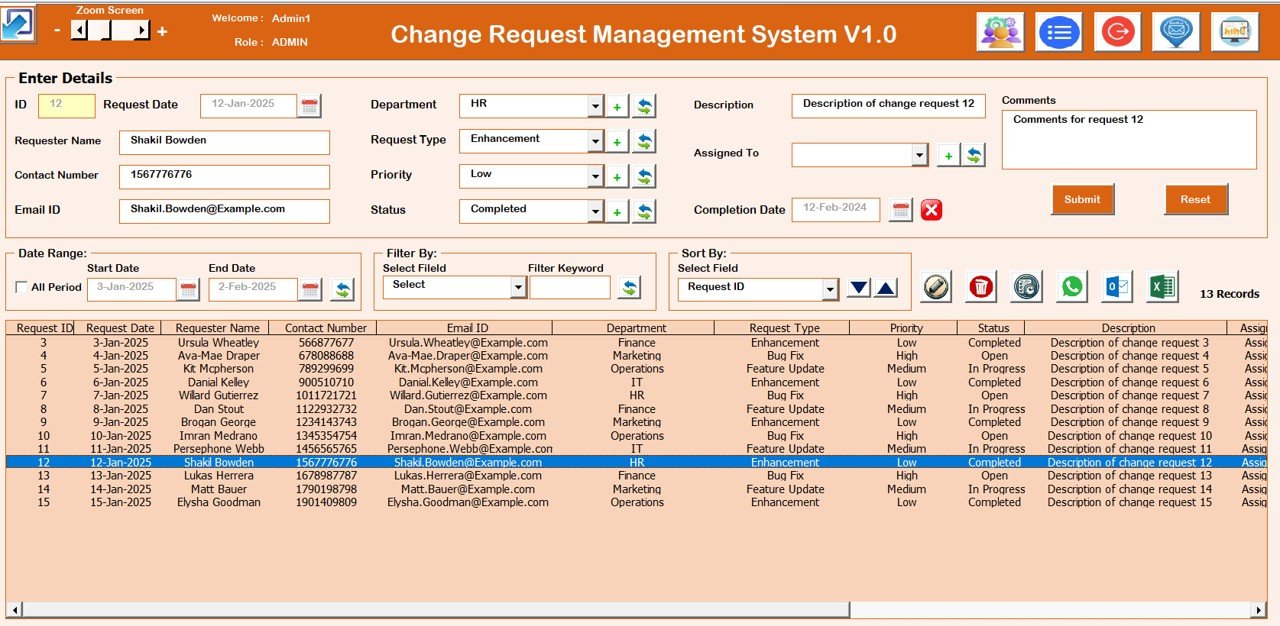Open Start Date calendar picker
This screenshot has height=626, width=1280.
click(x=188, y=290)
